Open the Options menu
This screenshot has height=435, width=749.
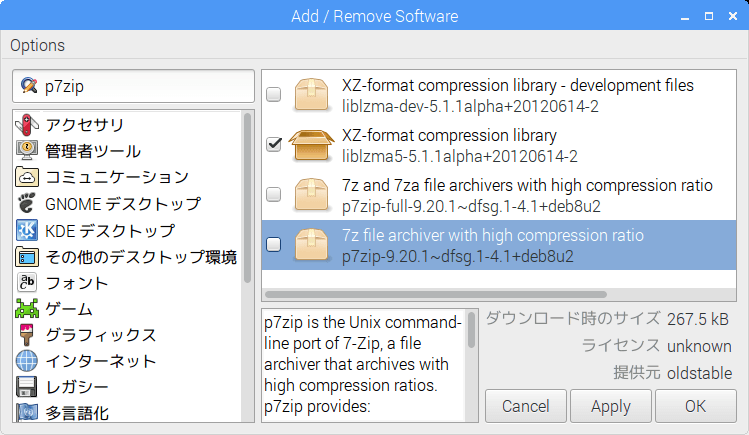pyautogui.click(x=38, y=45)
